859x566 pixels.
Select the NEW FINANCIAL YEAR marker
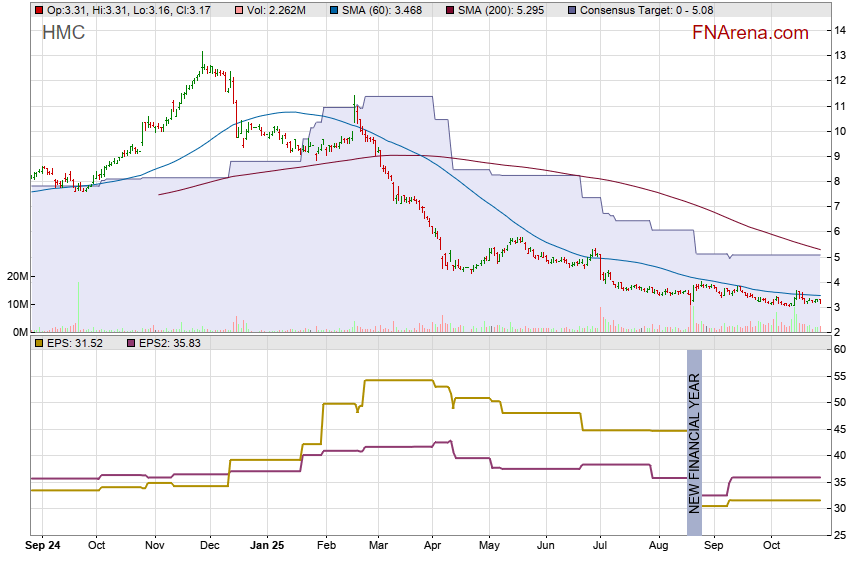point(694,432)
